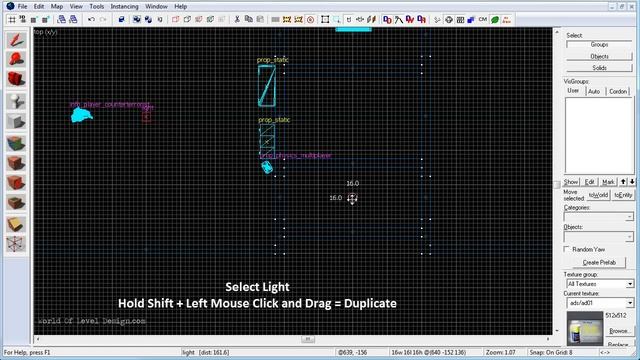The width and height of the screenshot is (640, 360).
Task: Select the Magnify tool in left toolbar
Action: (x=16, y=60)
